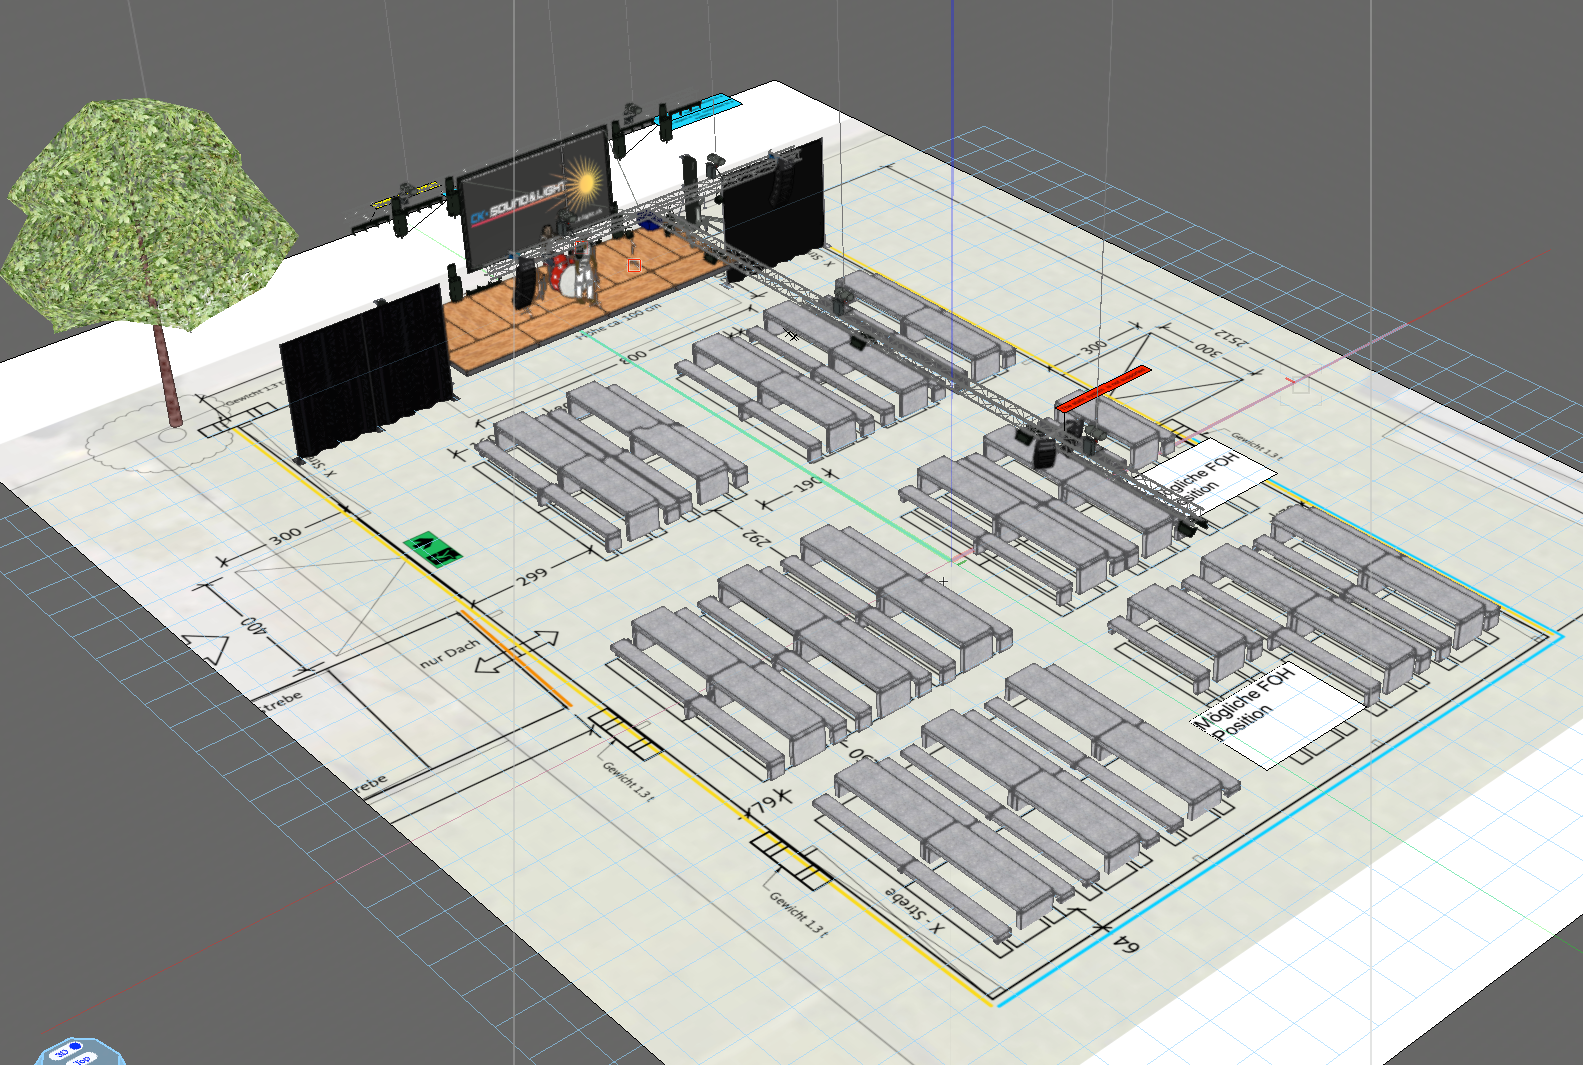Select the green emergency exit sign

click(x=431, y=548)
